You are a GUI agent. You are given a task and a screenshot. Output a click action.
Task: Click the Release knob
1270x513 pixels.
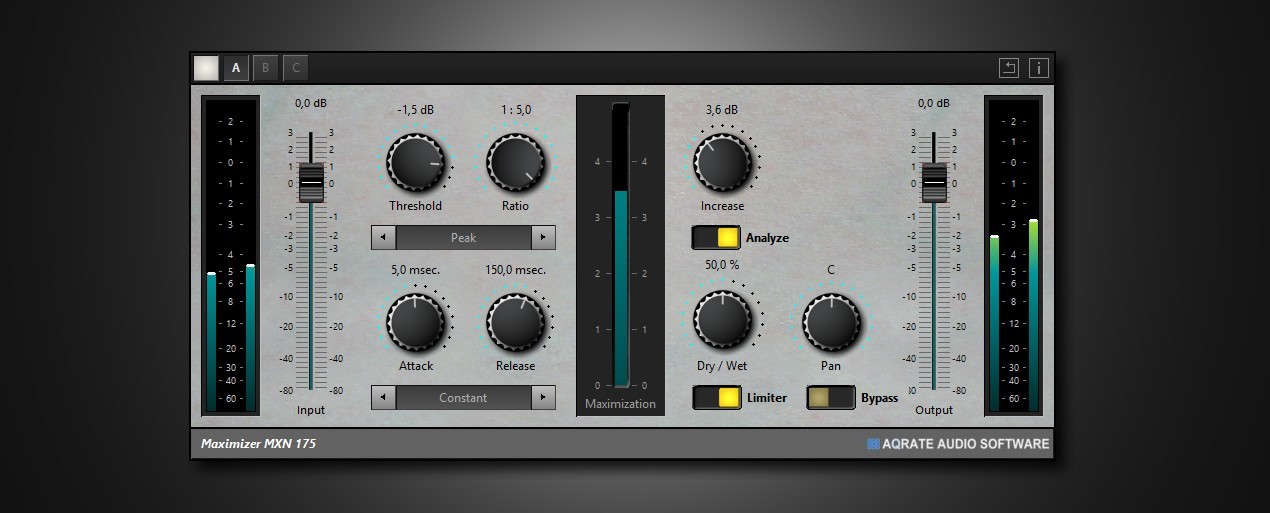click(515, 322)
